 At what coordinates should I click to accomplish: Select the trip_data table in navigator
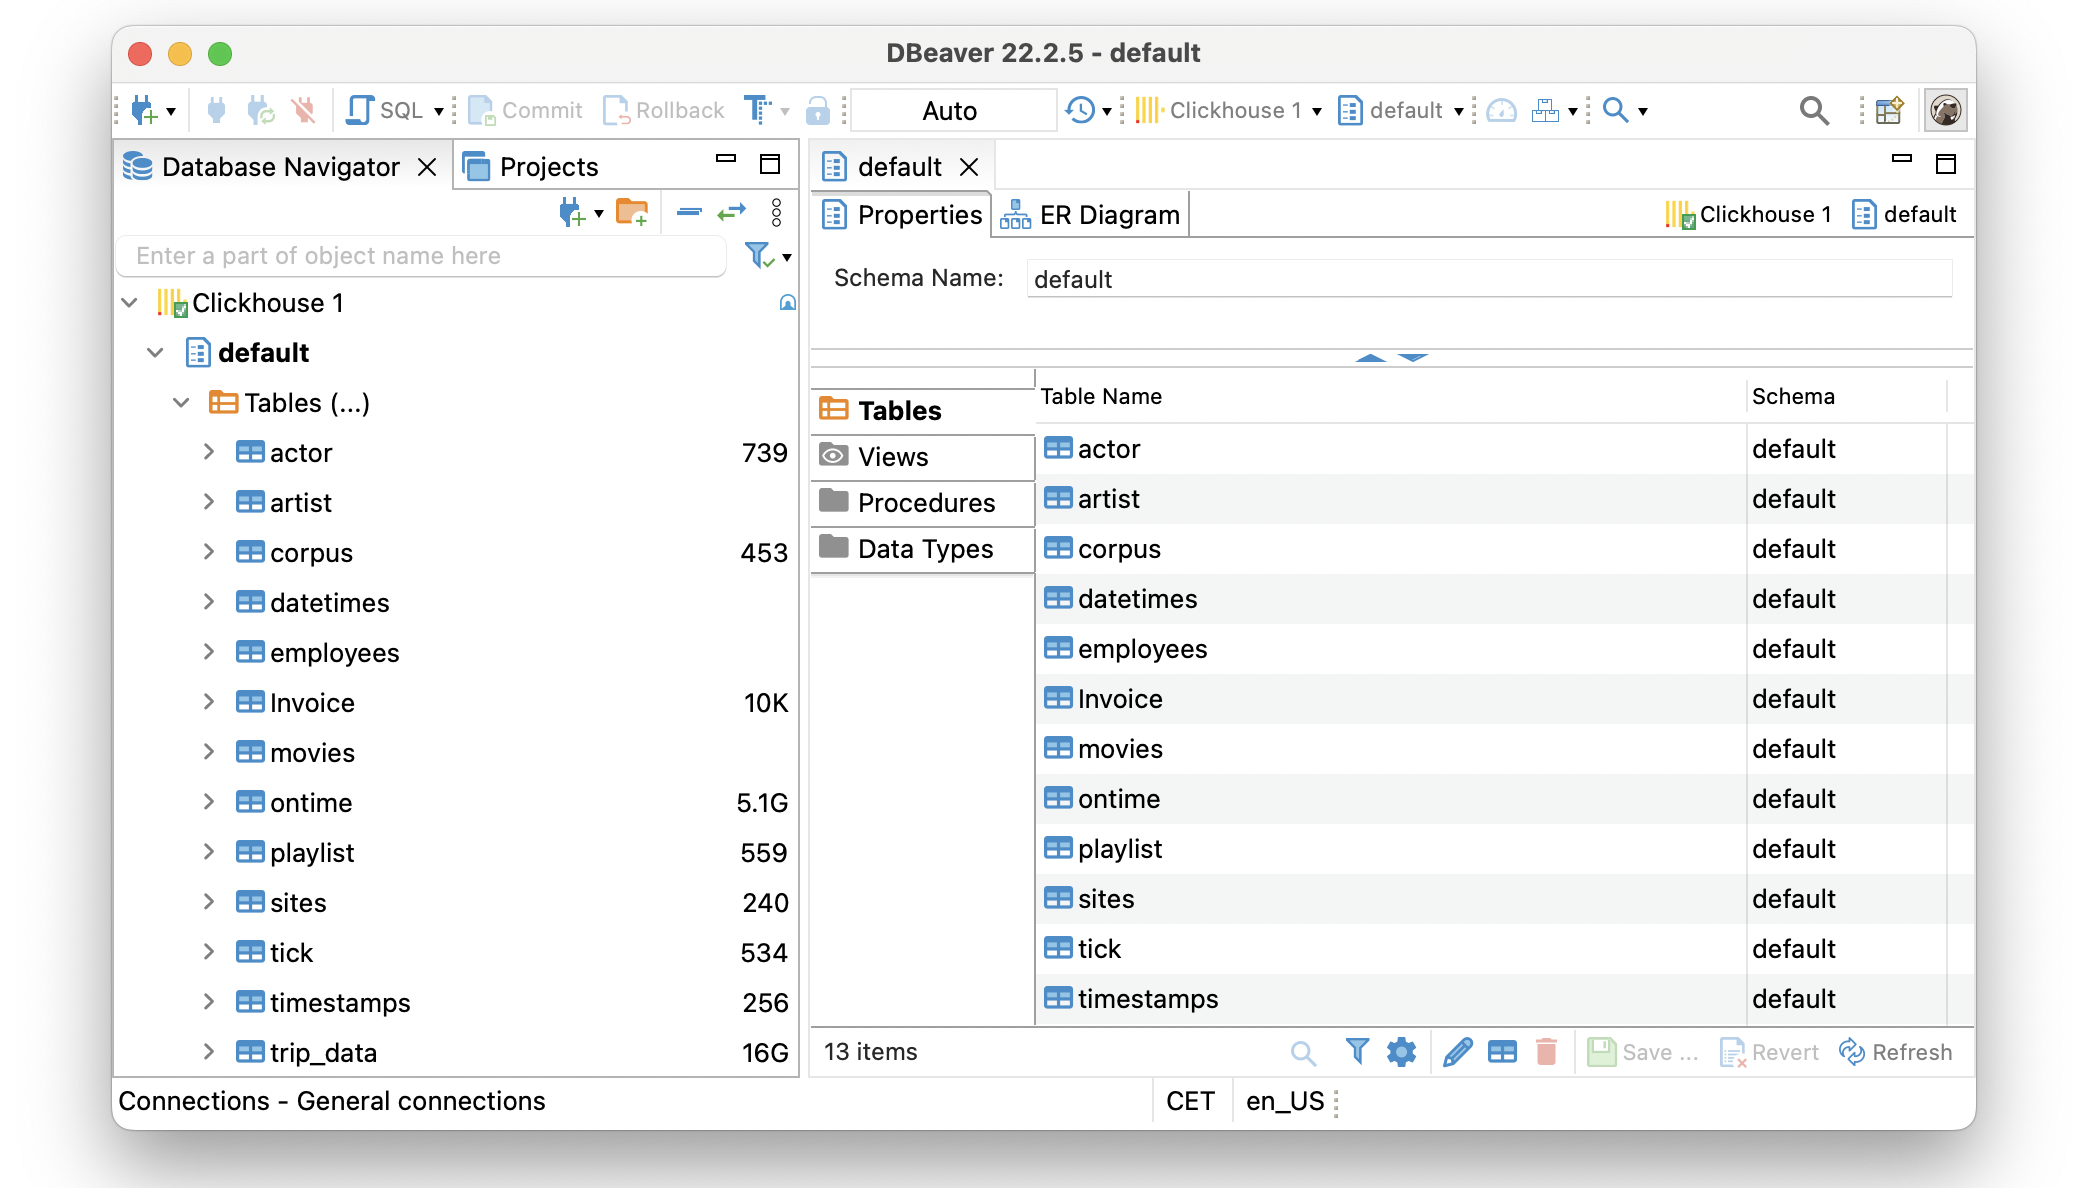click(322, 1052)
